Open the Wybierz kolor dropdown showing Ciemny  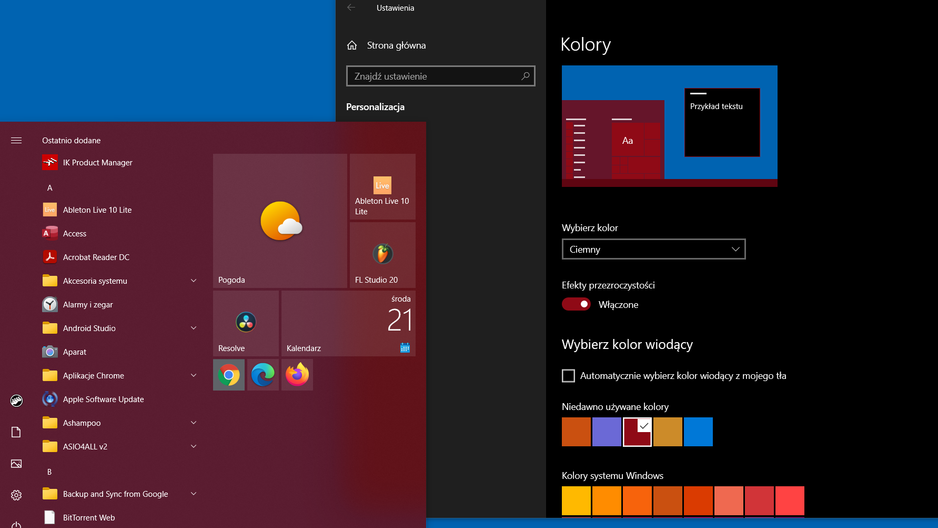(653, 249)
